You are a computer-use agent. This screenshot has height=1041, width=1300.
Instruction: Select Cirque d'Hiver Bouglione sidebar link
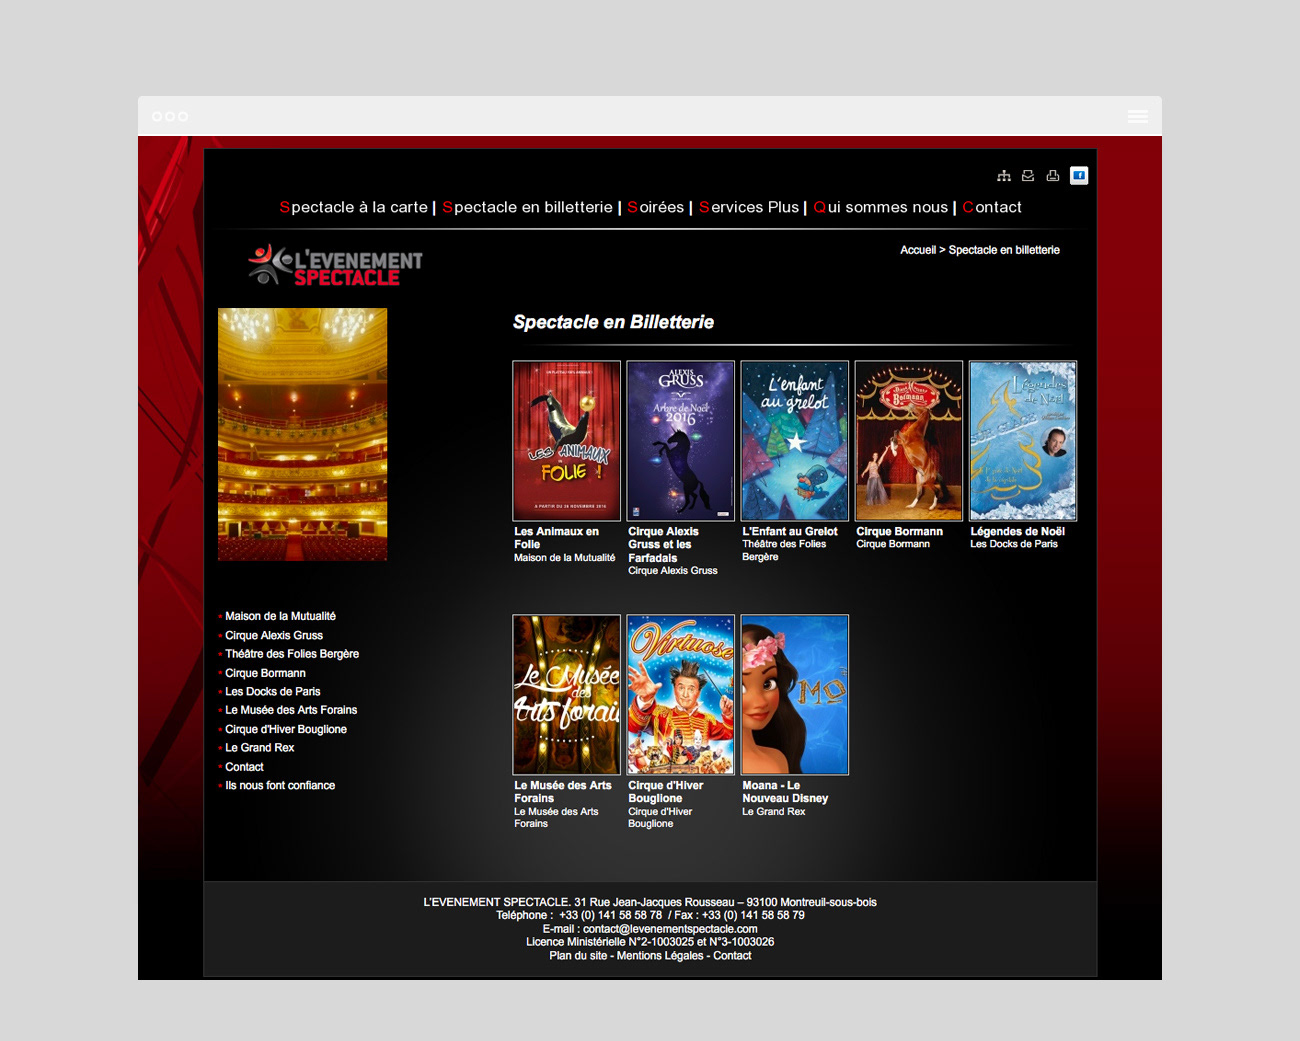click(286, 729)
